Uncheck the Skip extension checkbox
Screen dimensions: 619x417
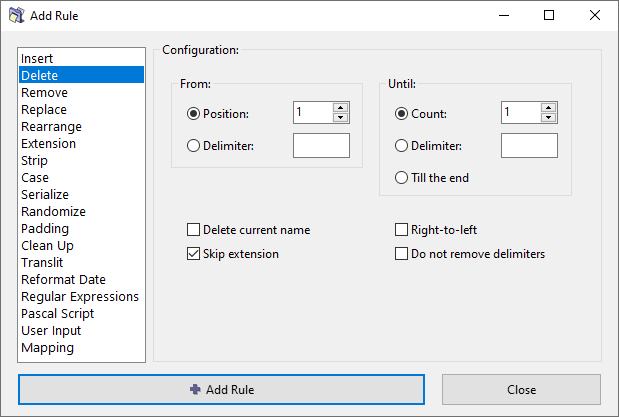click(195, 254)
